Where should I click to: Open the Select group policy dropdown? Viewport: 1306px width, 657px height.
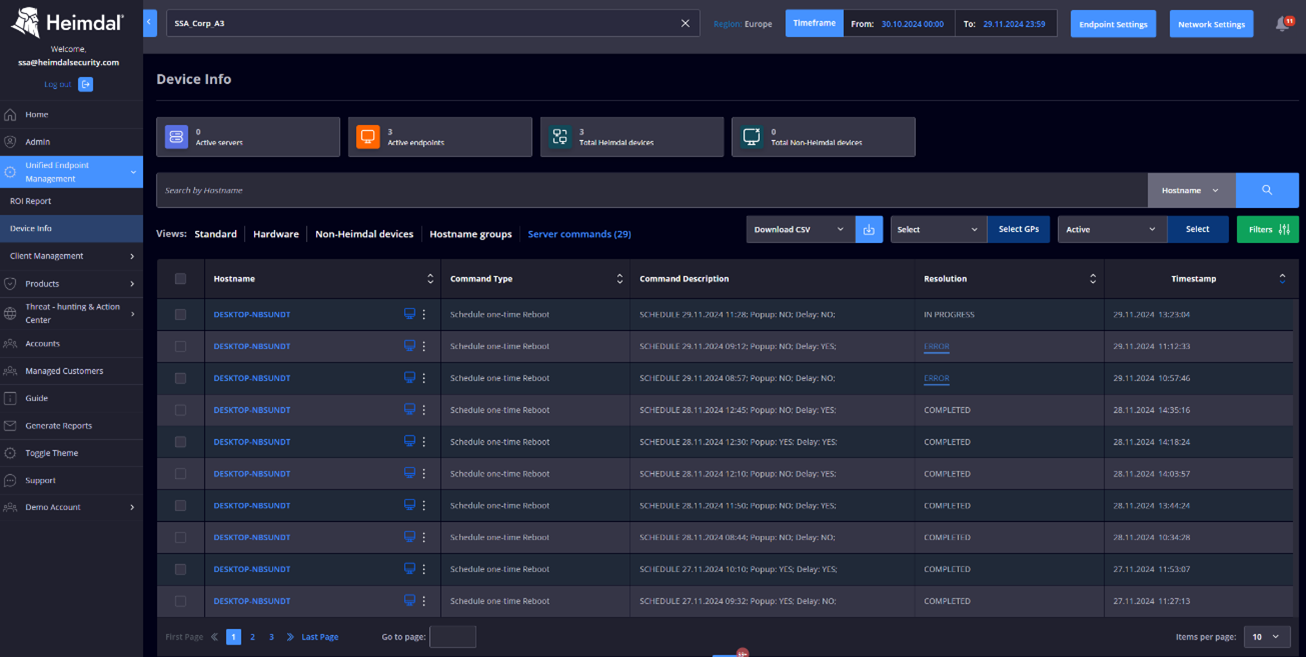[x=938, y=229]
